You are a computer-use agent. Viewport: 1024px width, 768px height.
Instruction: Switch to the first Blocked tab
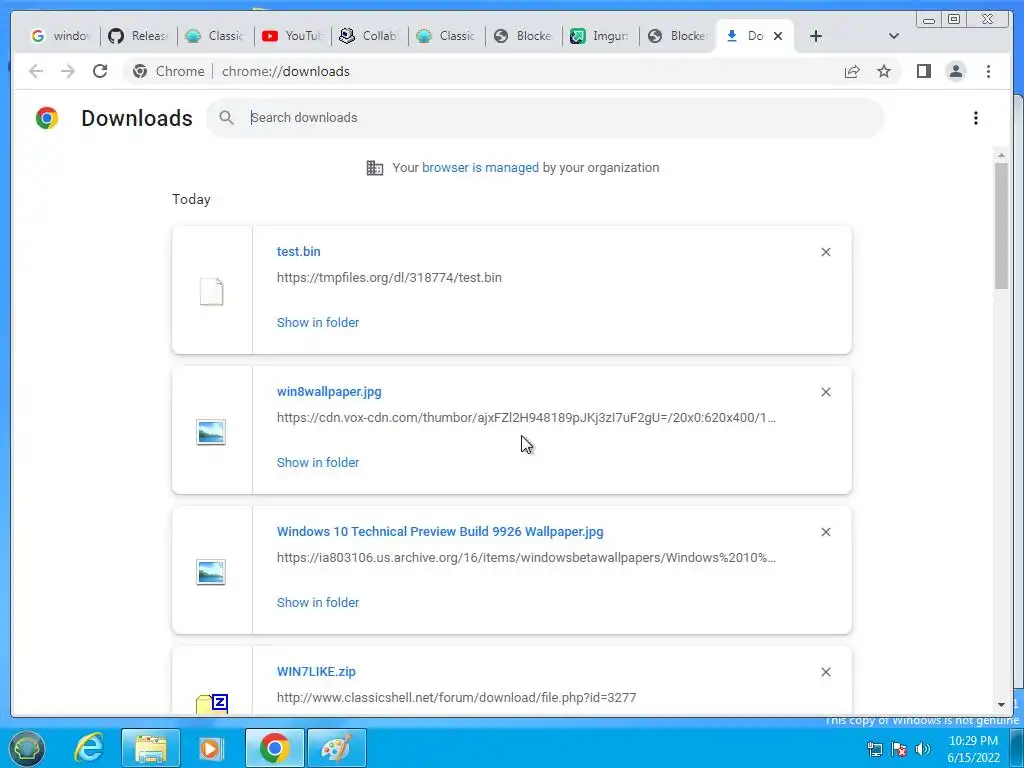(524, 36)
